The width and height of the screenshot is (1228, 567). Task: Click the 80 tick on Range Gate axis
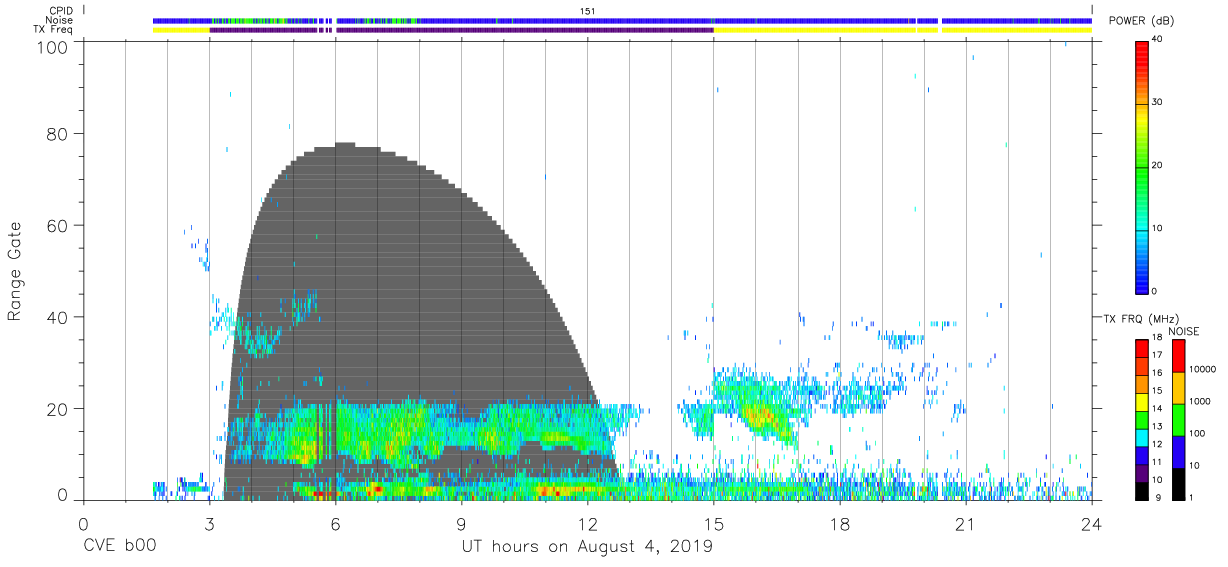click(59, 133)
